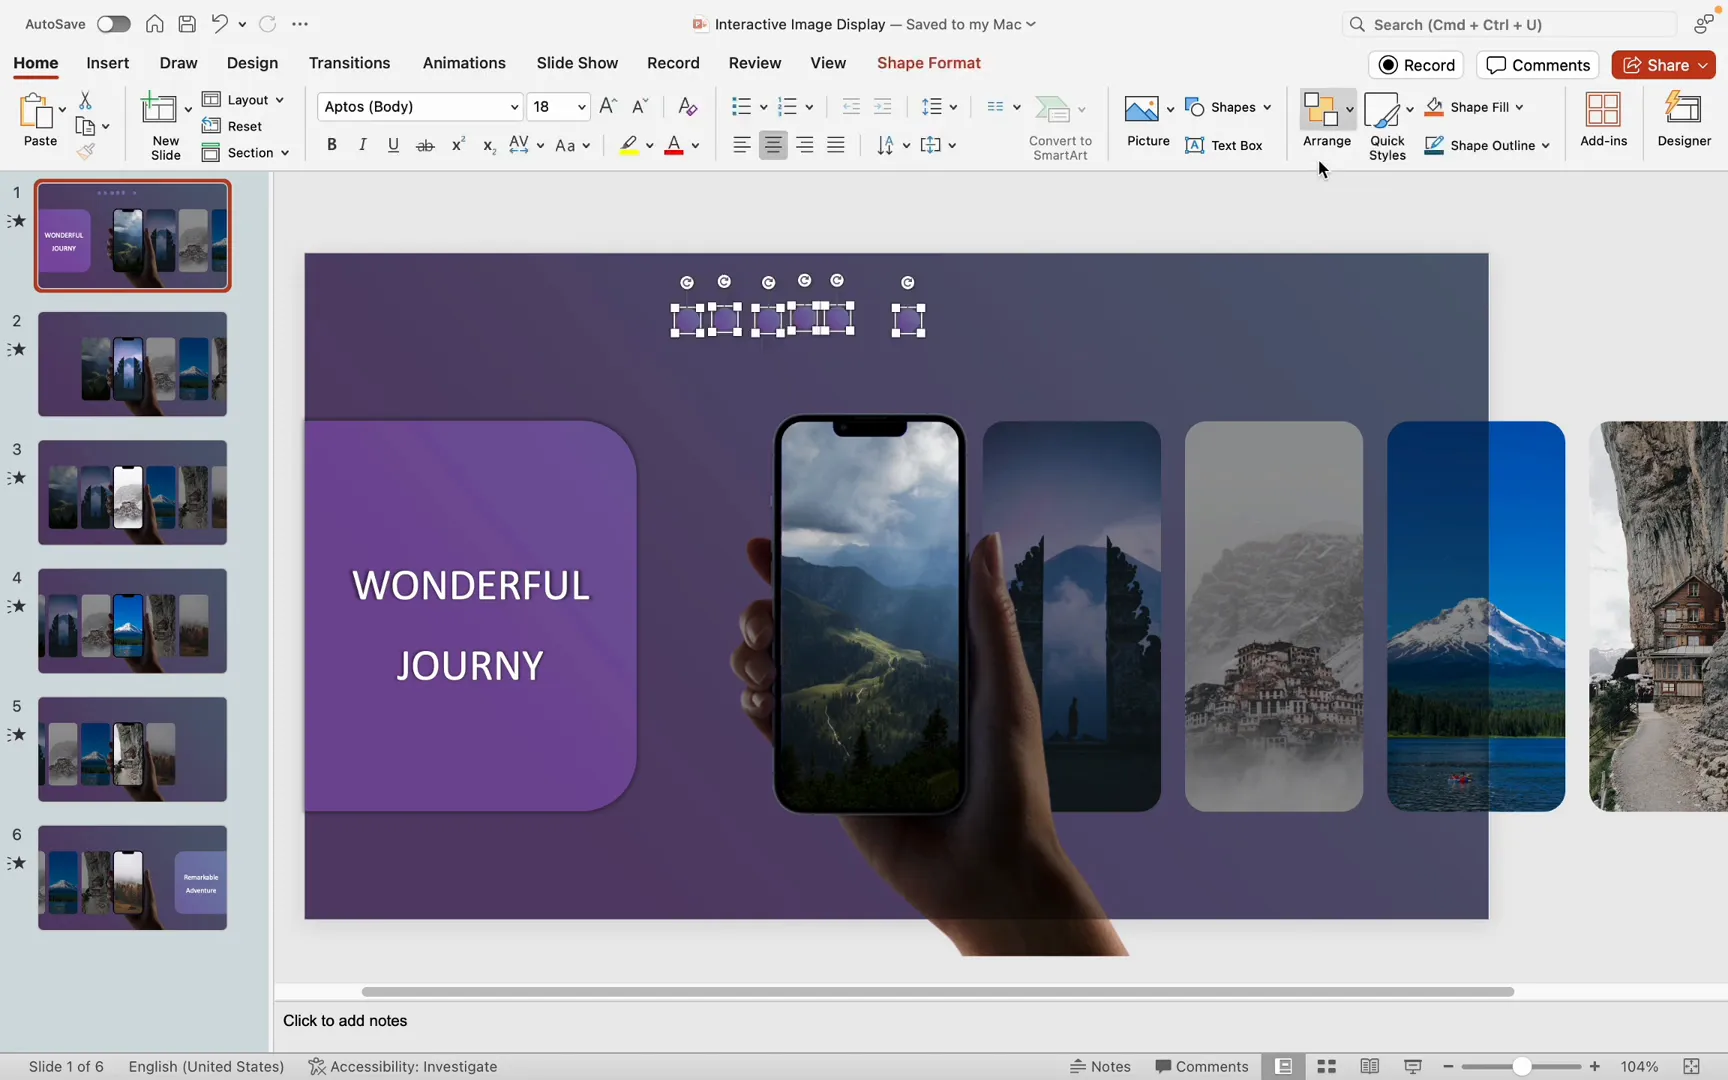Decrease the list indent level

pyautogui.click(x=851, y=106)
